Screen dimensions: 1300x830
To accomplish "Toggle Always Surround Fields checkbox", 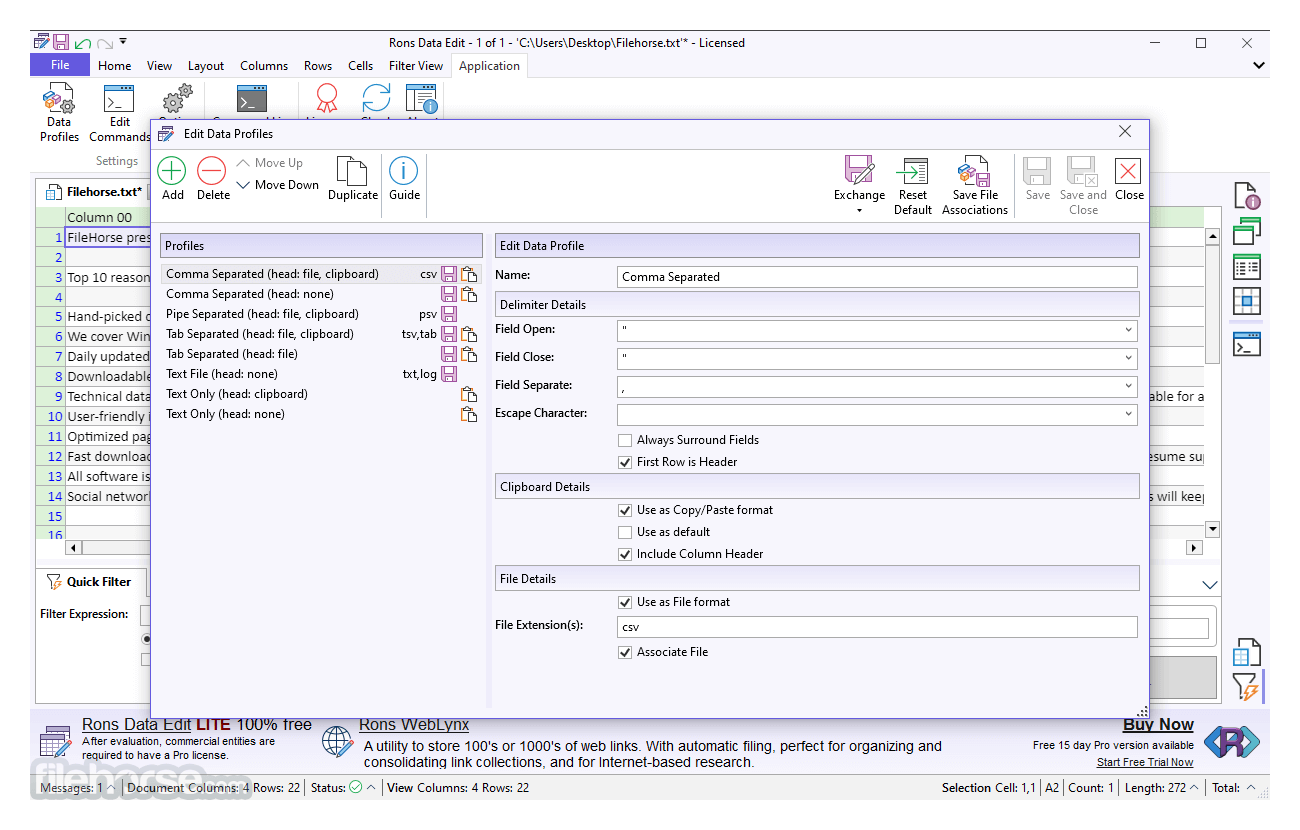I will [625, 440].
